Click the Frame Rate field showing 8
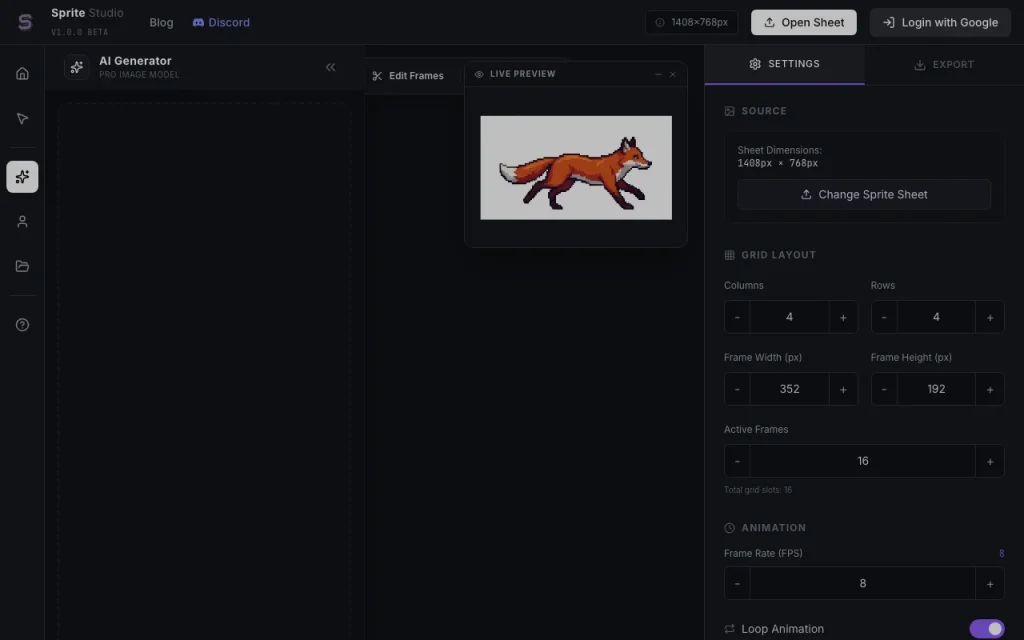 [x=863, y=583]
